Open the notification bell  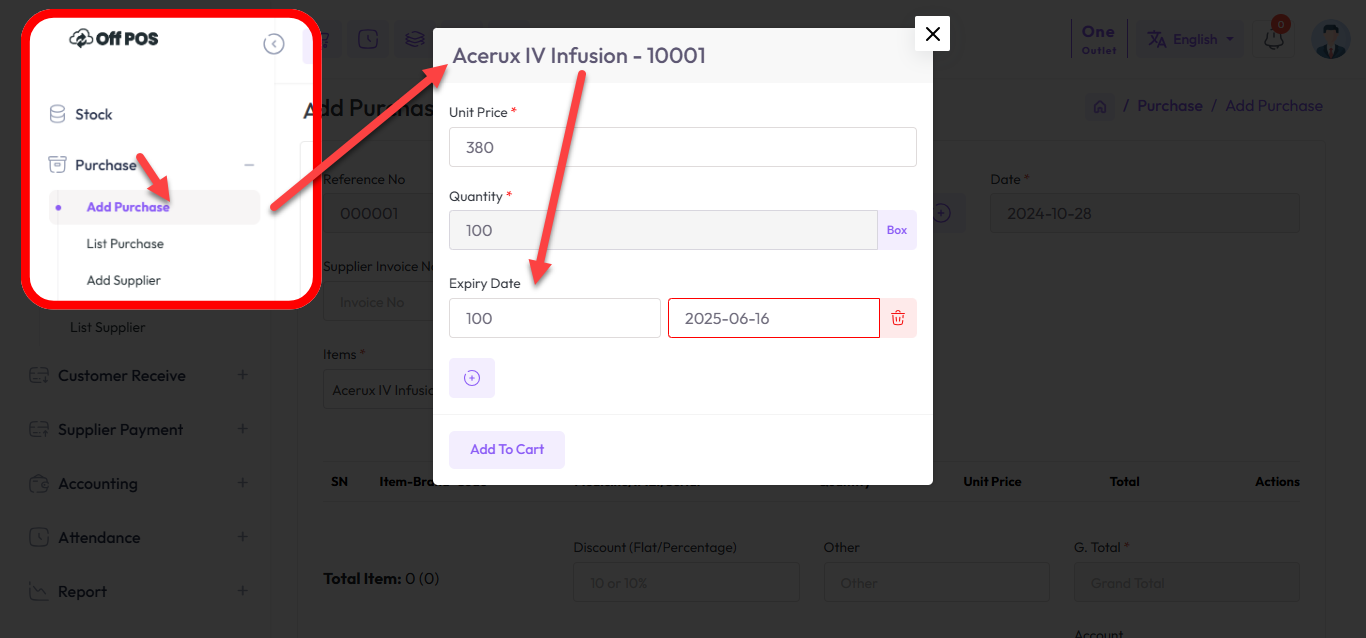pyautogui.click(x=1273, y=39)
